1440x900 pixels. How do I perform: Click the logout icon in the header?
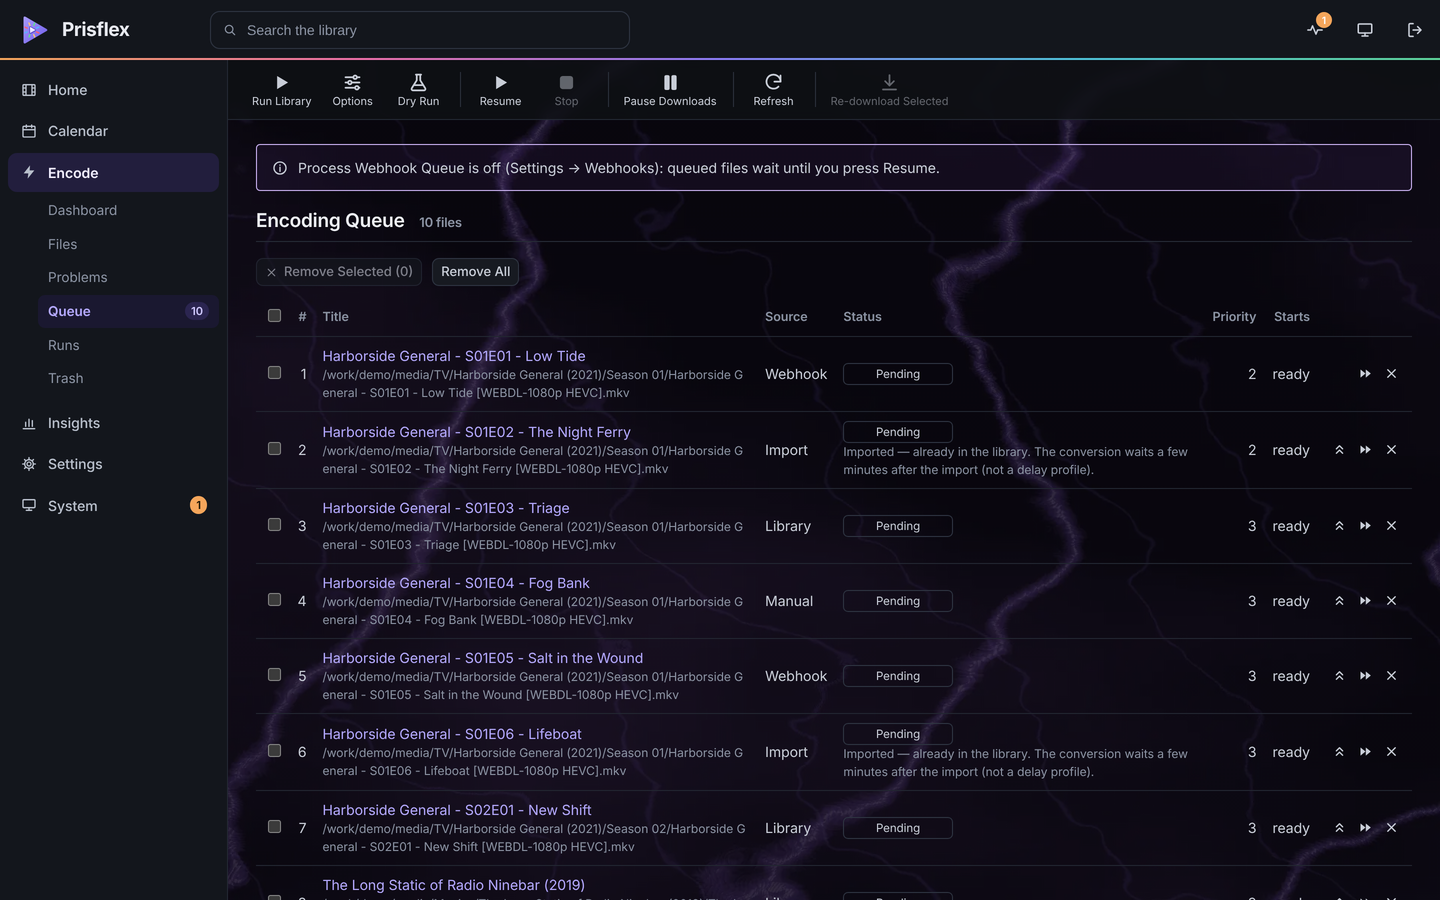[1414, 30]
